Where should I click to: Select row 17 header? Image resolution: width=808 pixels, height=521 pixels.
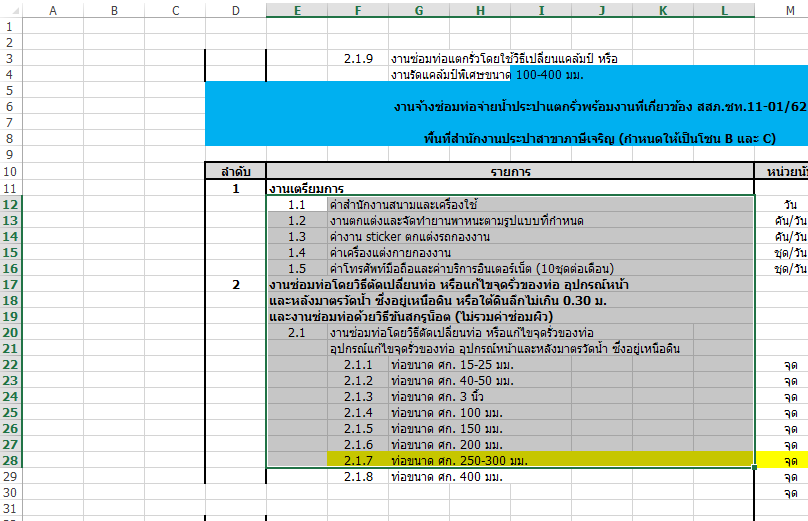tap(10, 284)
